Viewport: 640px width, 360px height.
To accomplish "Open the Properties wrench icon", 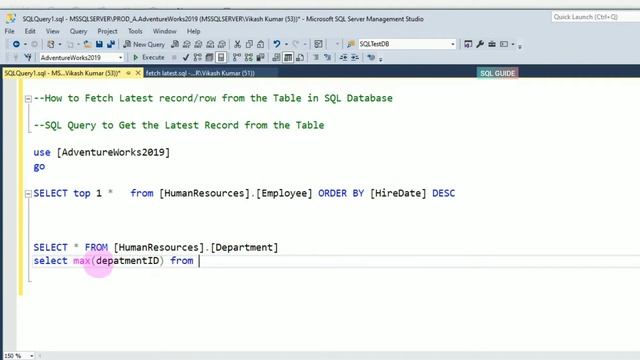I will [x=480, y=44].
